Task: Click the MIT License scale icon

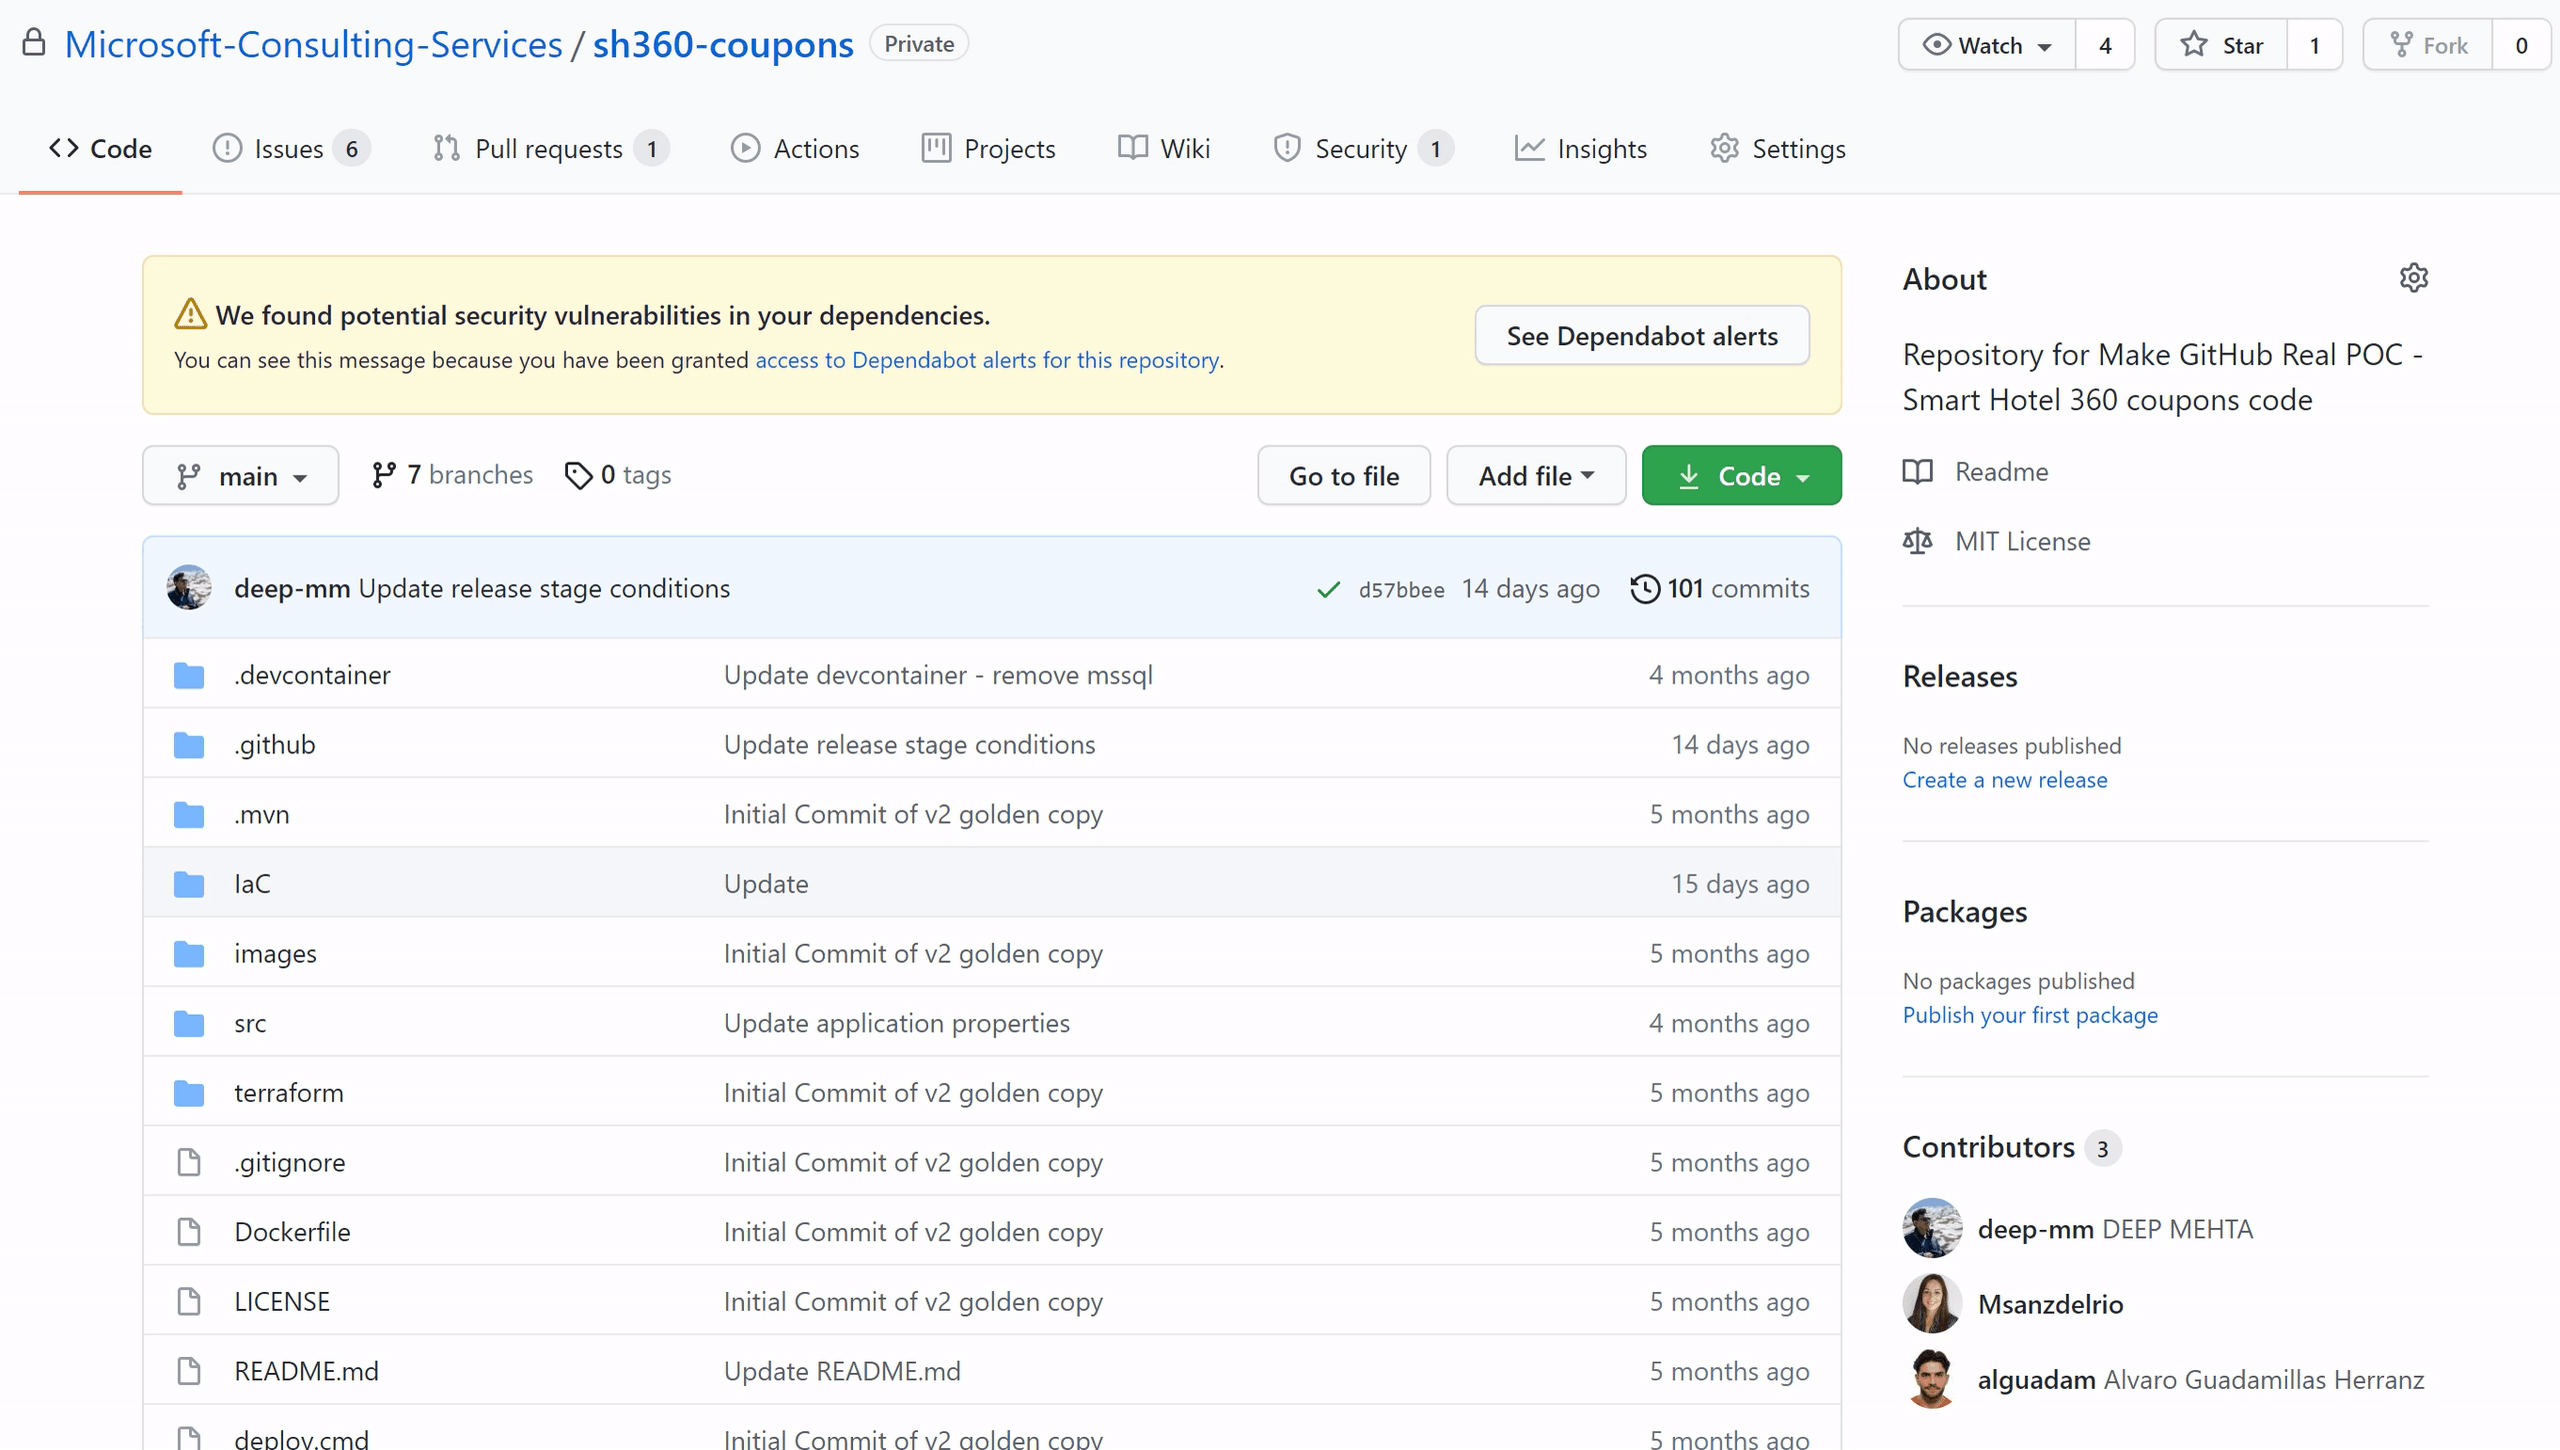Action: [x=1917, y=541]
